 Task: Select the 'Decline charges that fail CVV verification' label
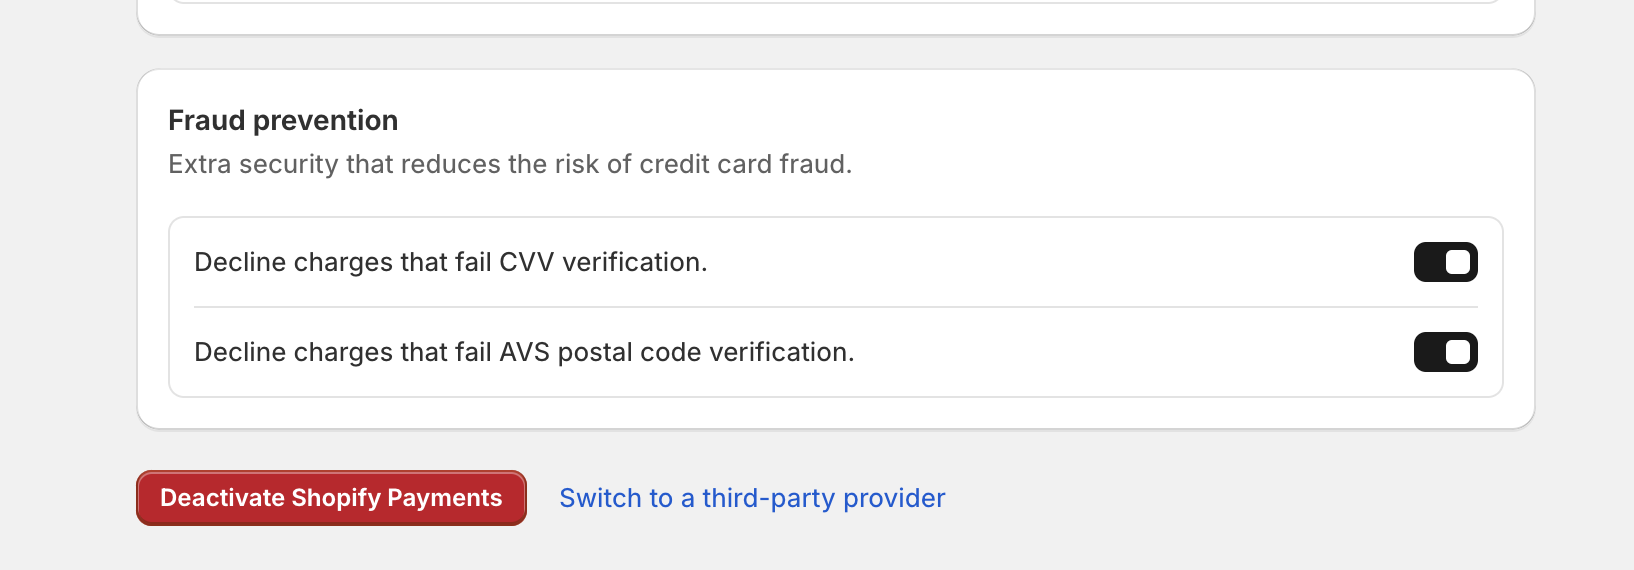coord(450,262)
